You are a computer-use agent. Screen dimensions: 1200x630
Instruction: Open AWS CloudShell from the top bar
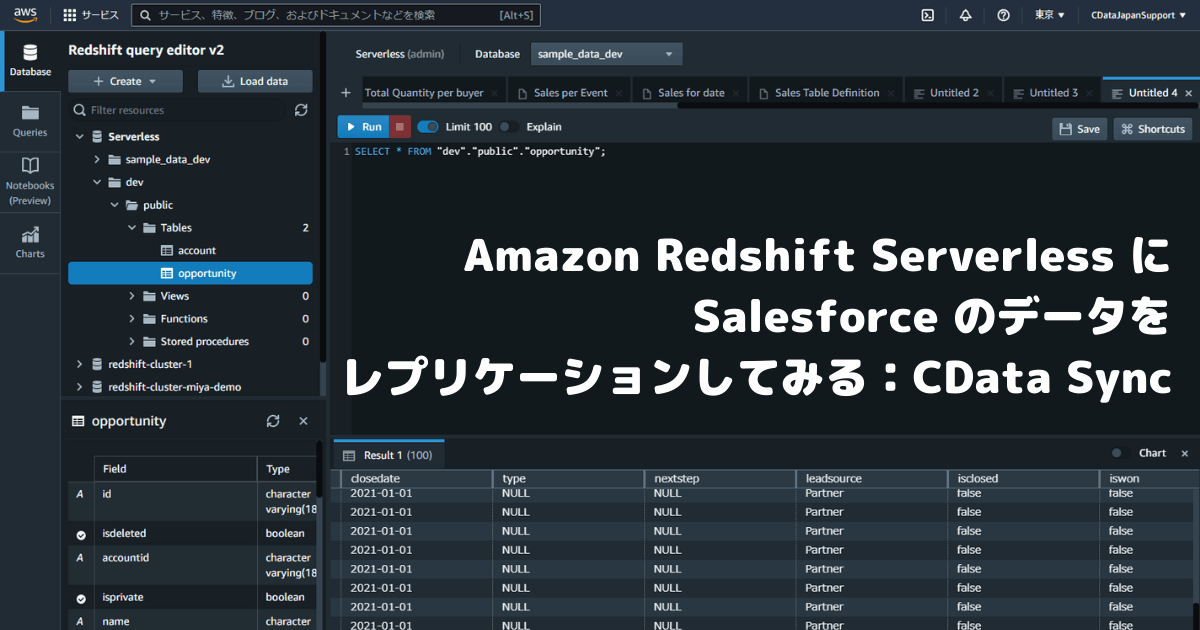click(927, 15)
